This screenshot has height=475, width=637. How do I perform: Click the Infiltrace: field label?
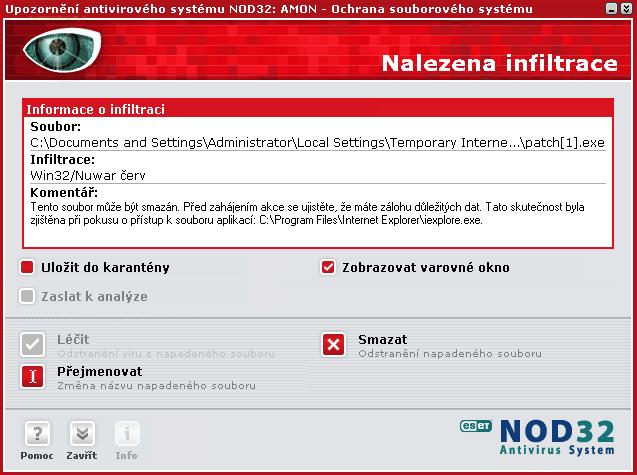tap(63, 159)
